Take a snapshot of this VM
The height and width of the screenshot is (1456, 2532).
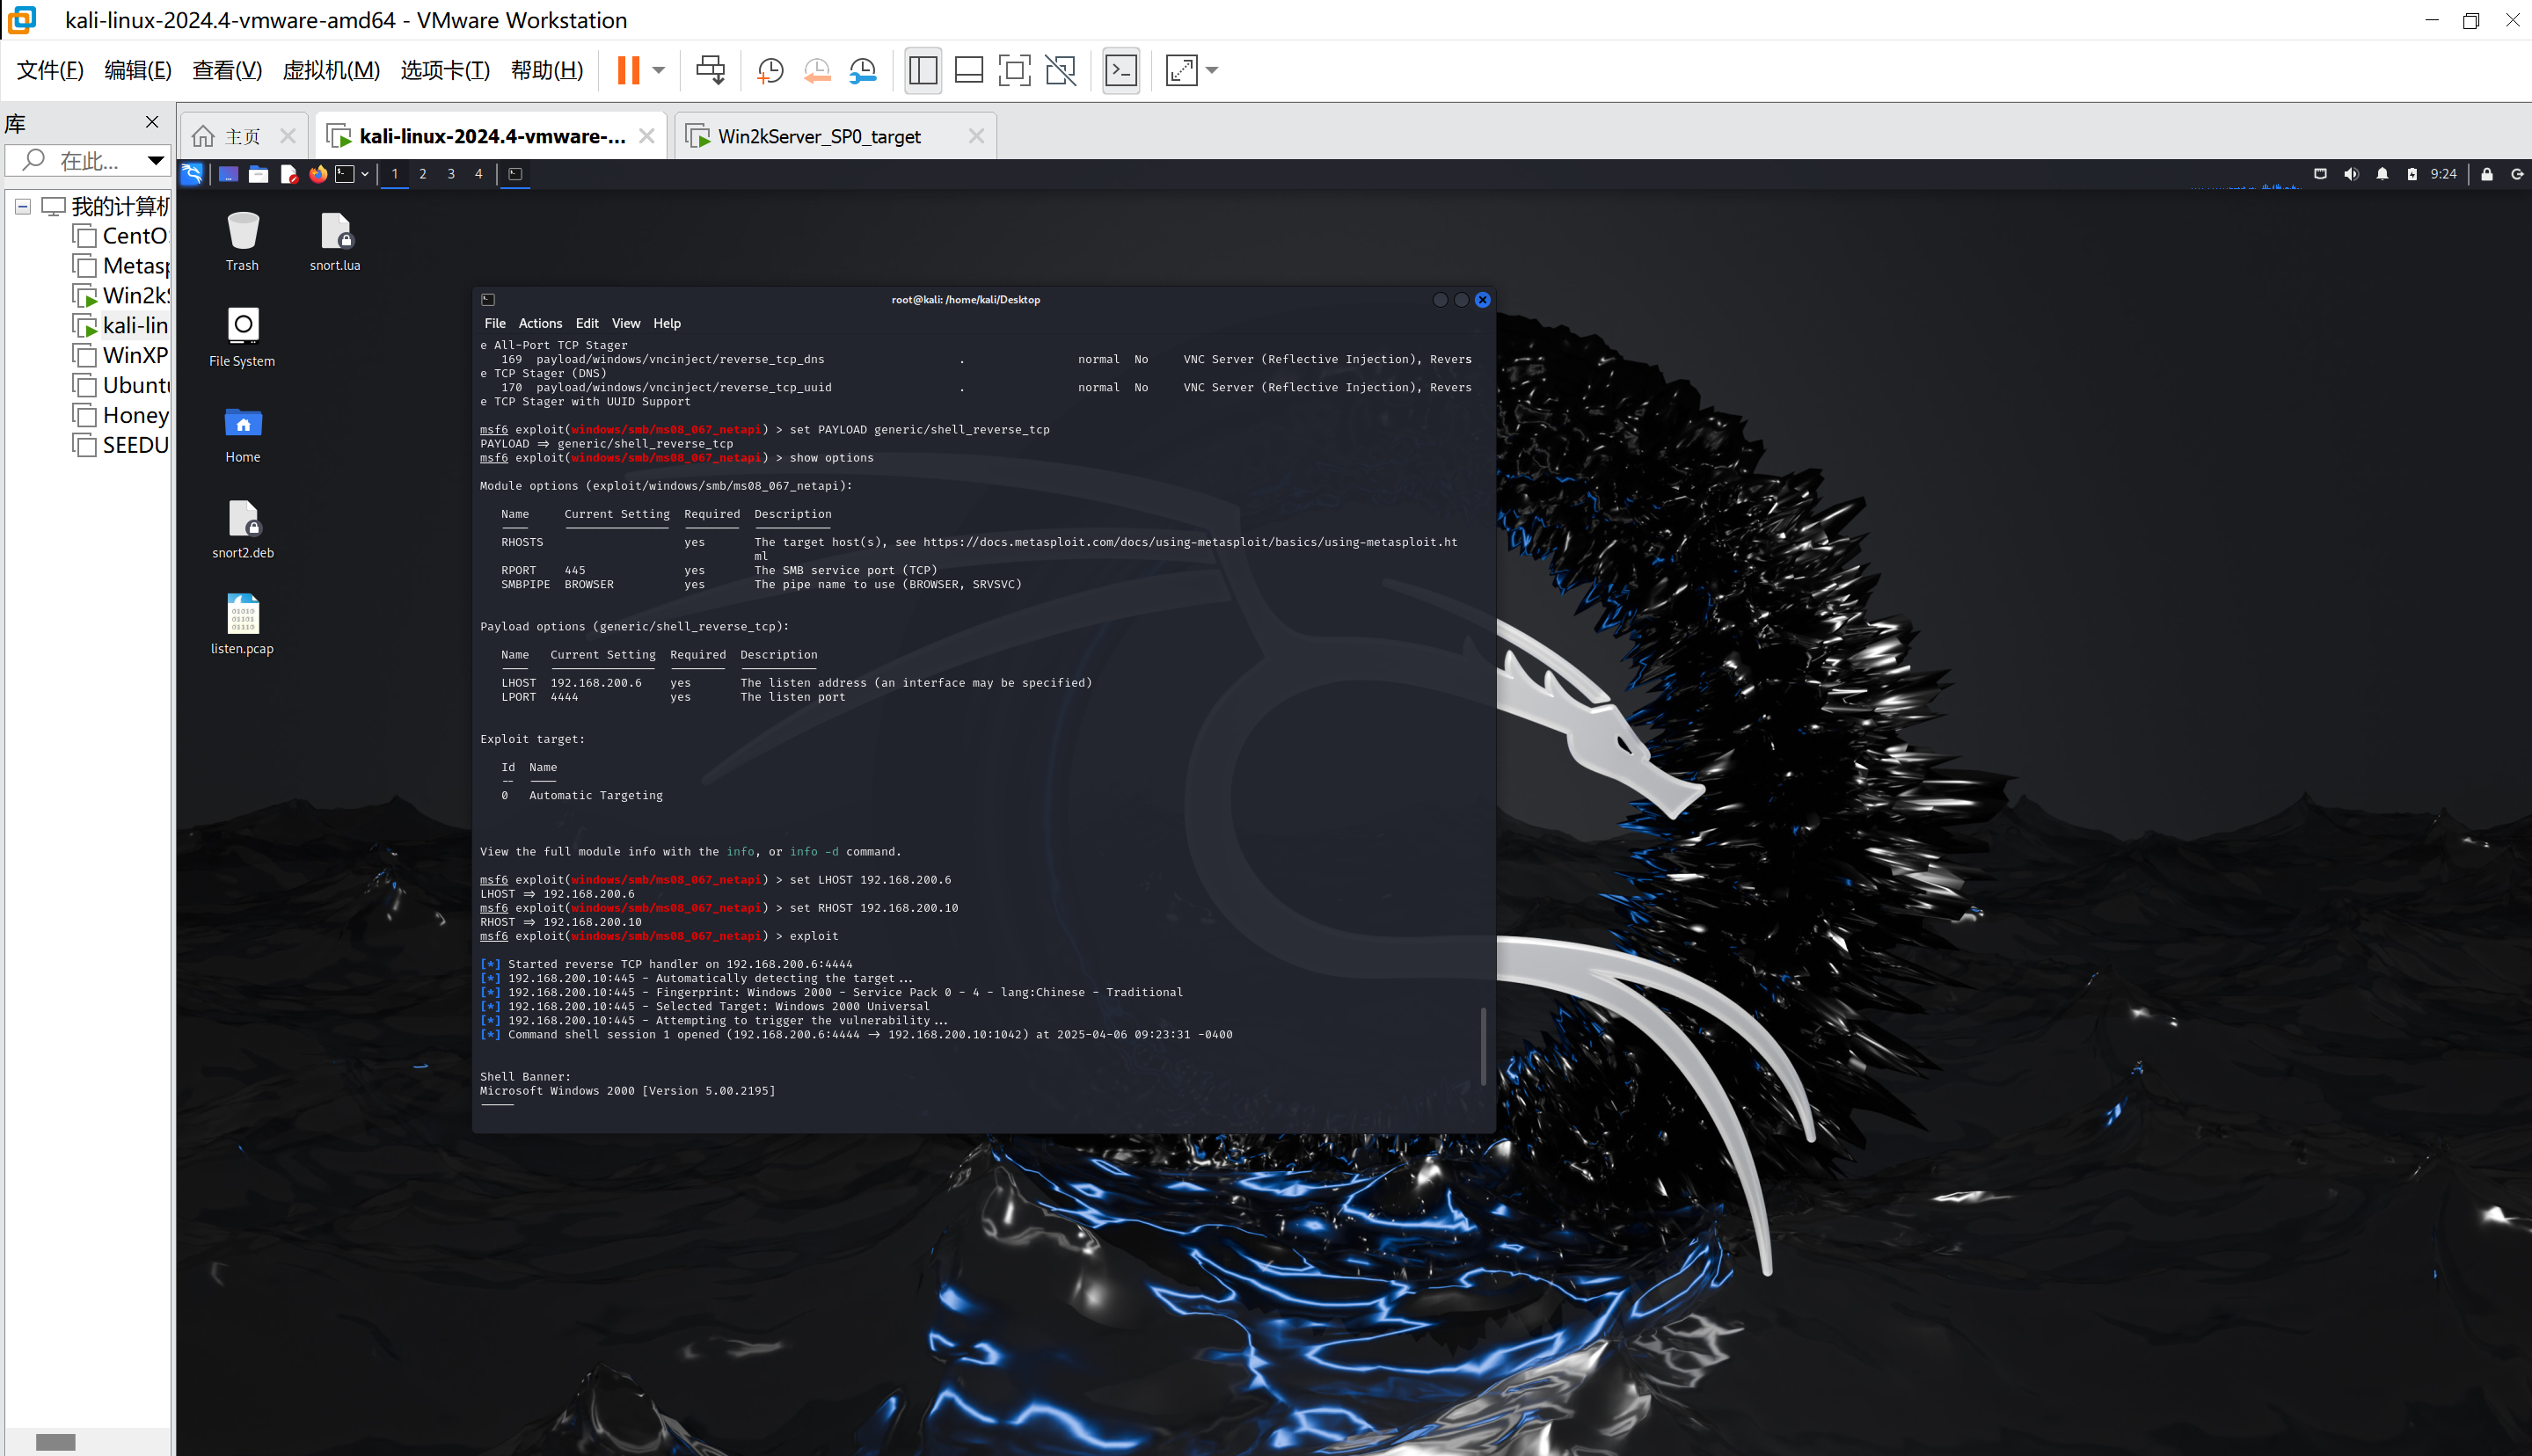770,70
